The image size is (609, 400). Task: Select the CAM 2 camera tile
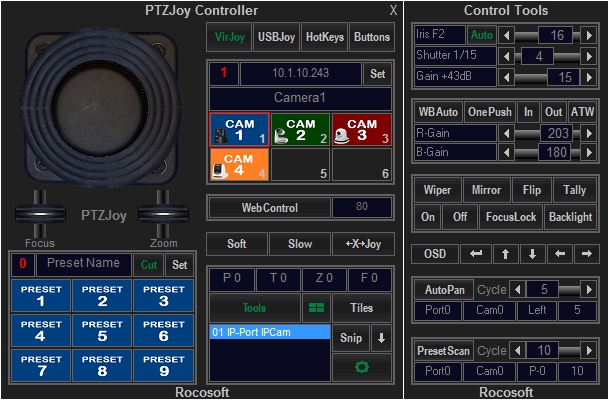(x=301, y=130)
